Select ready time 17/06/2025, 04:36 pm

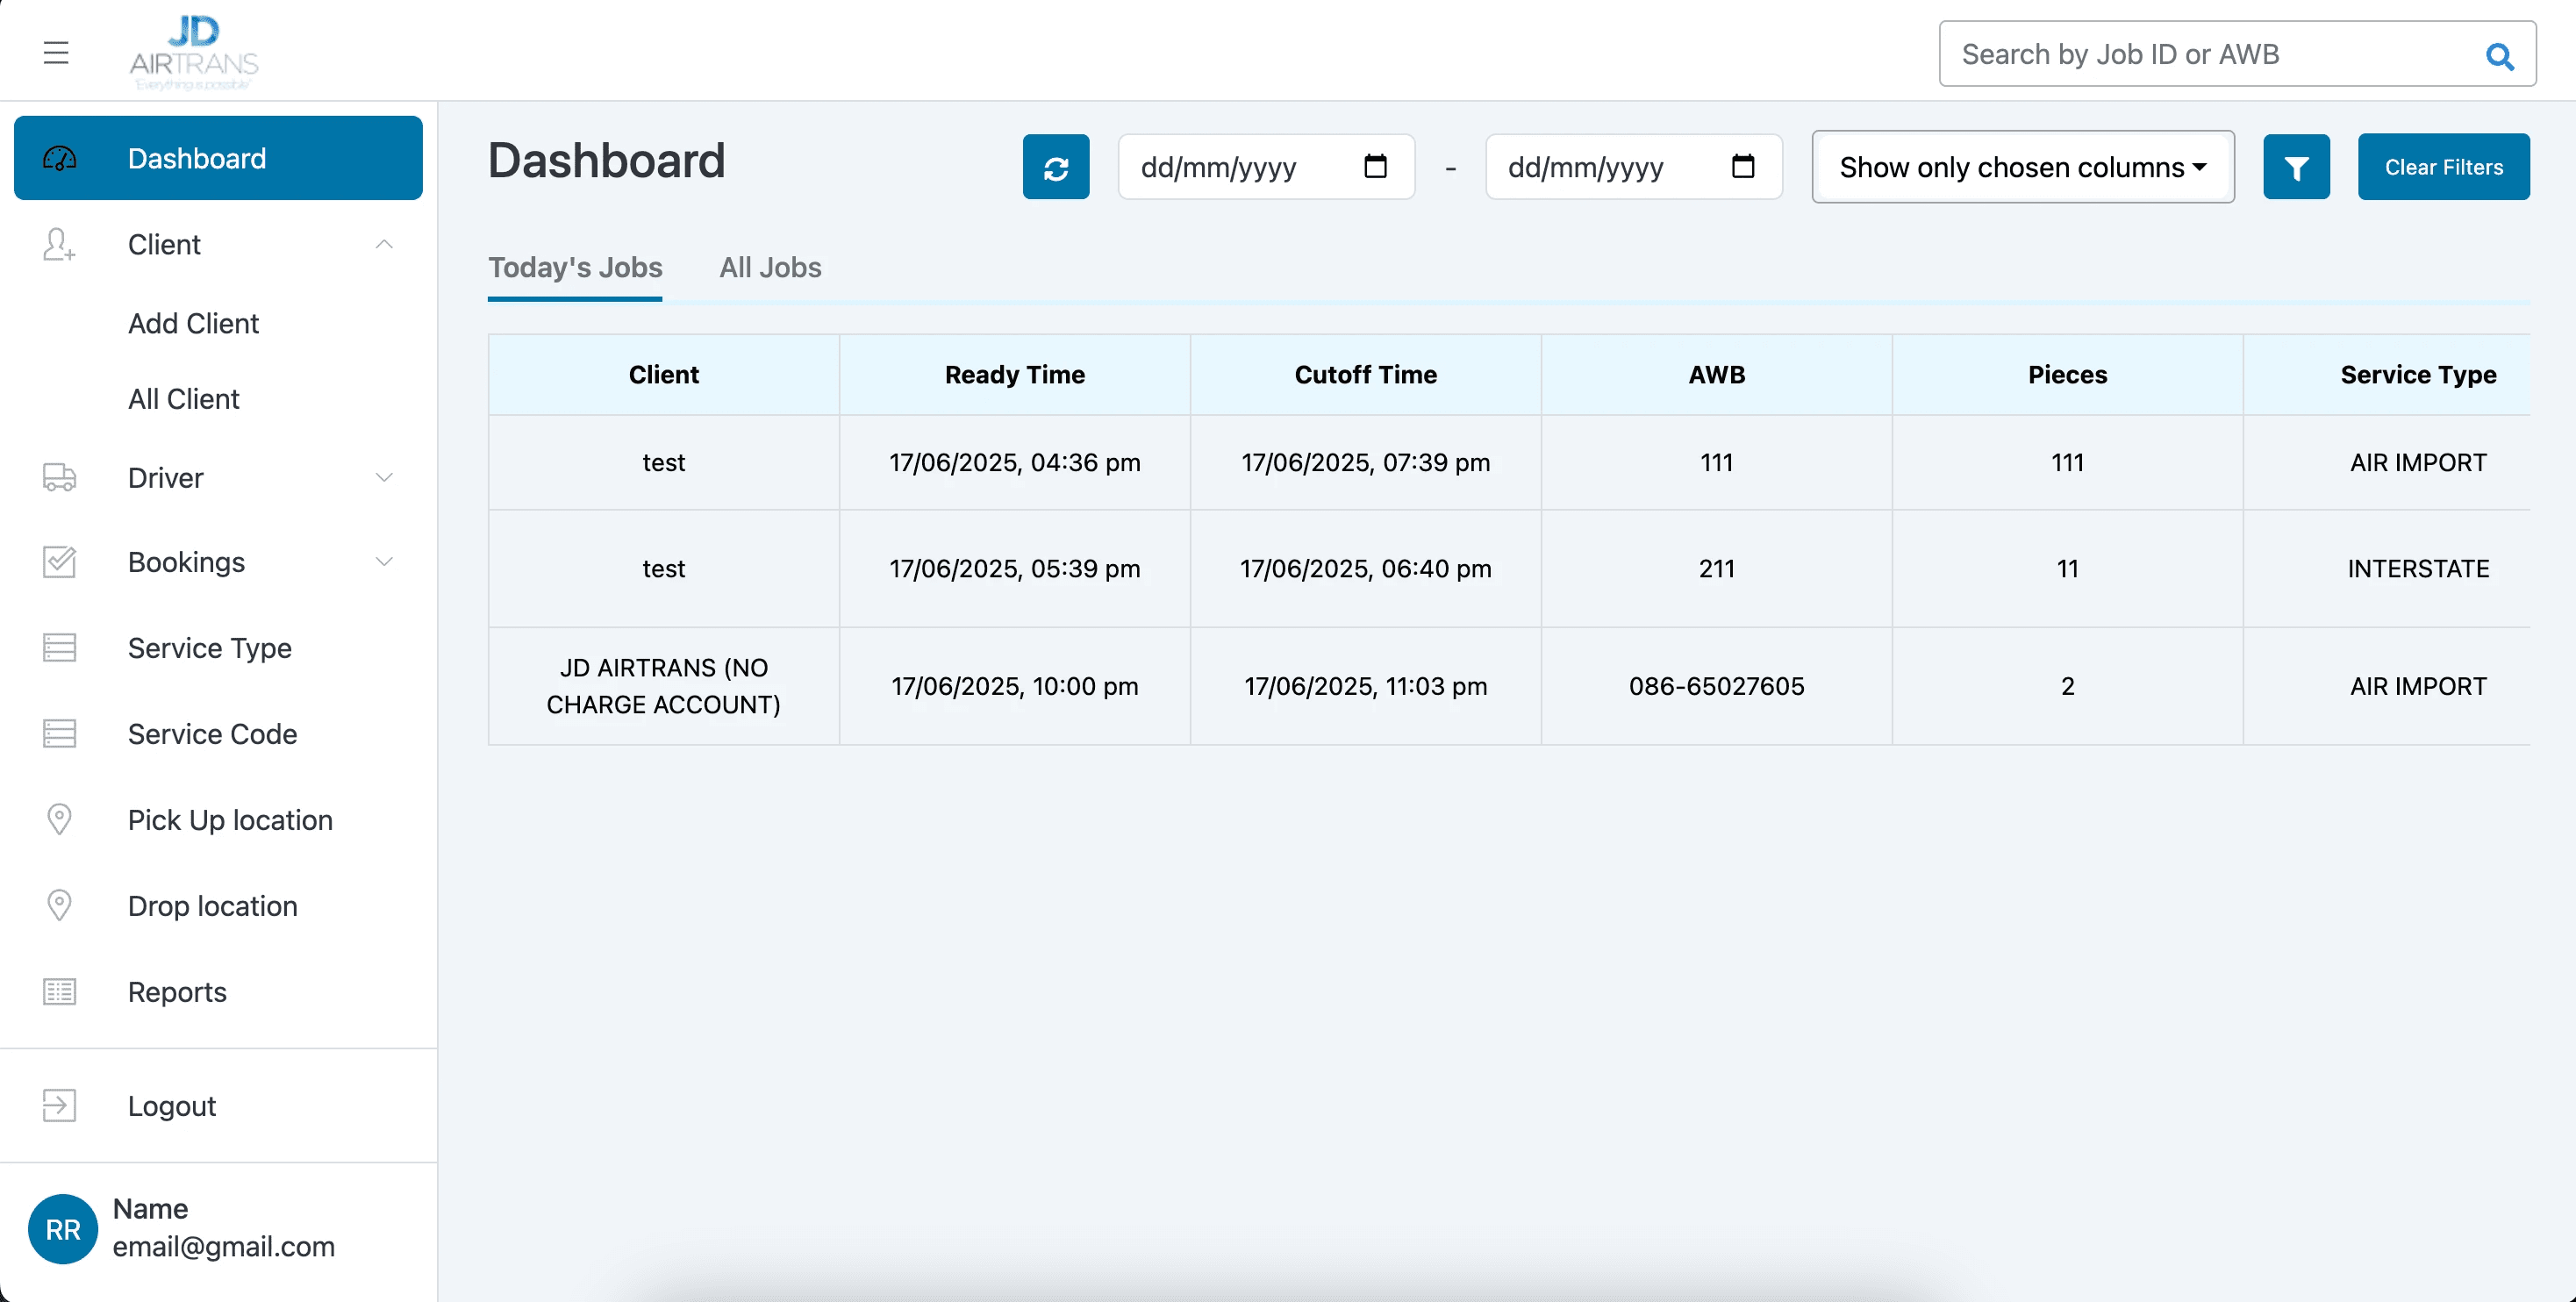[x=1014, y=462]
